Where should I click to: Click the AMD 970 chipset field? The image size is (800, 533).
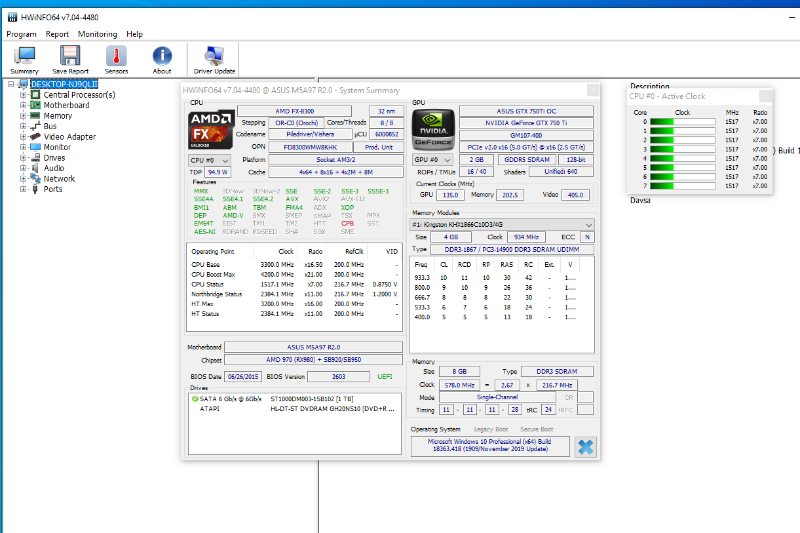313,360
